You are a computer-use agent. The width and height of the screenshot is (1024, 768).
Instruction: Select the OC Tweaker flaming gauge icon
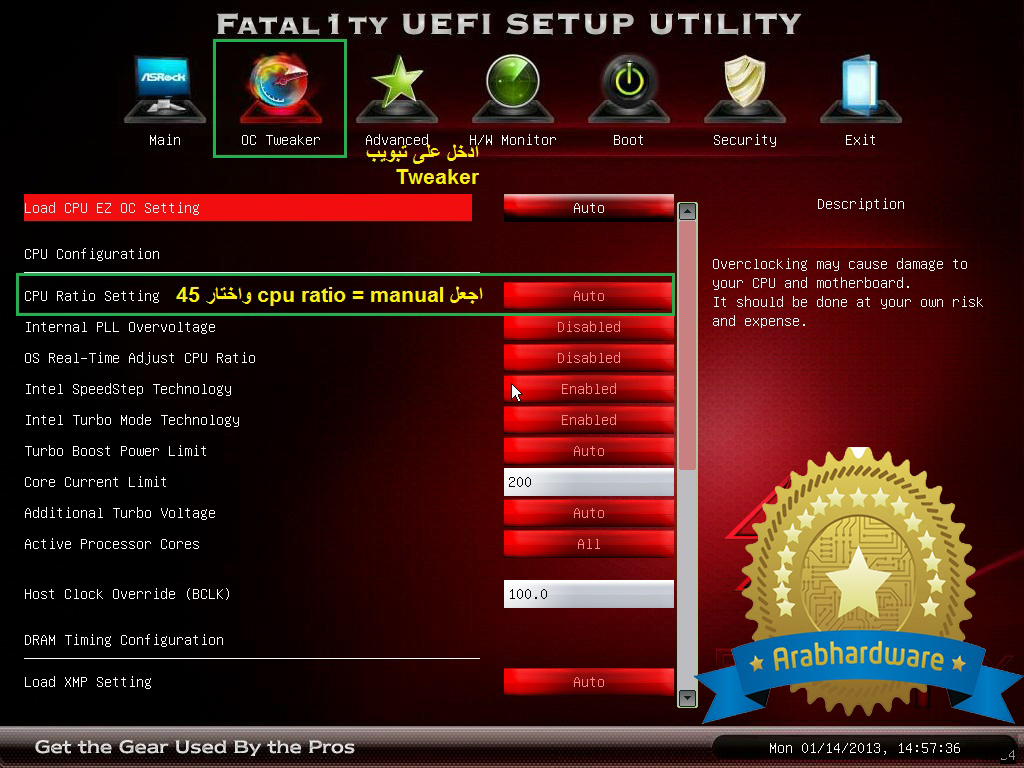tap(281, 89)
